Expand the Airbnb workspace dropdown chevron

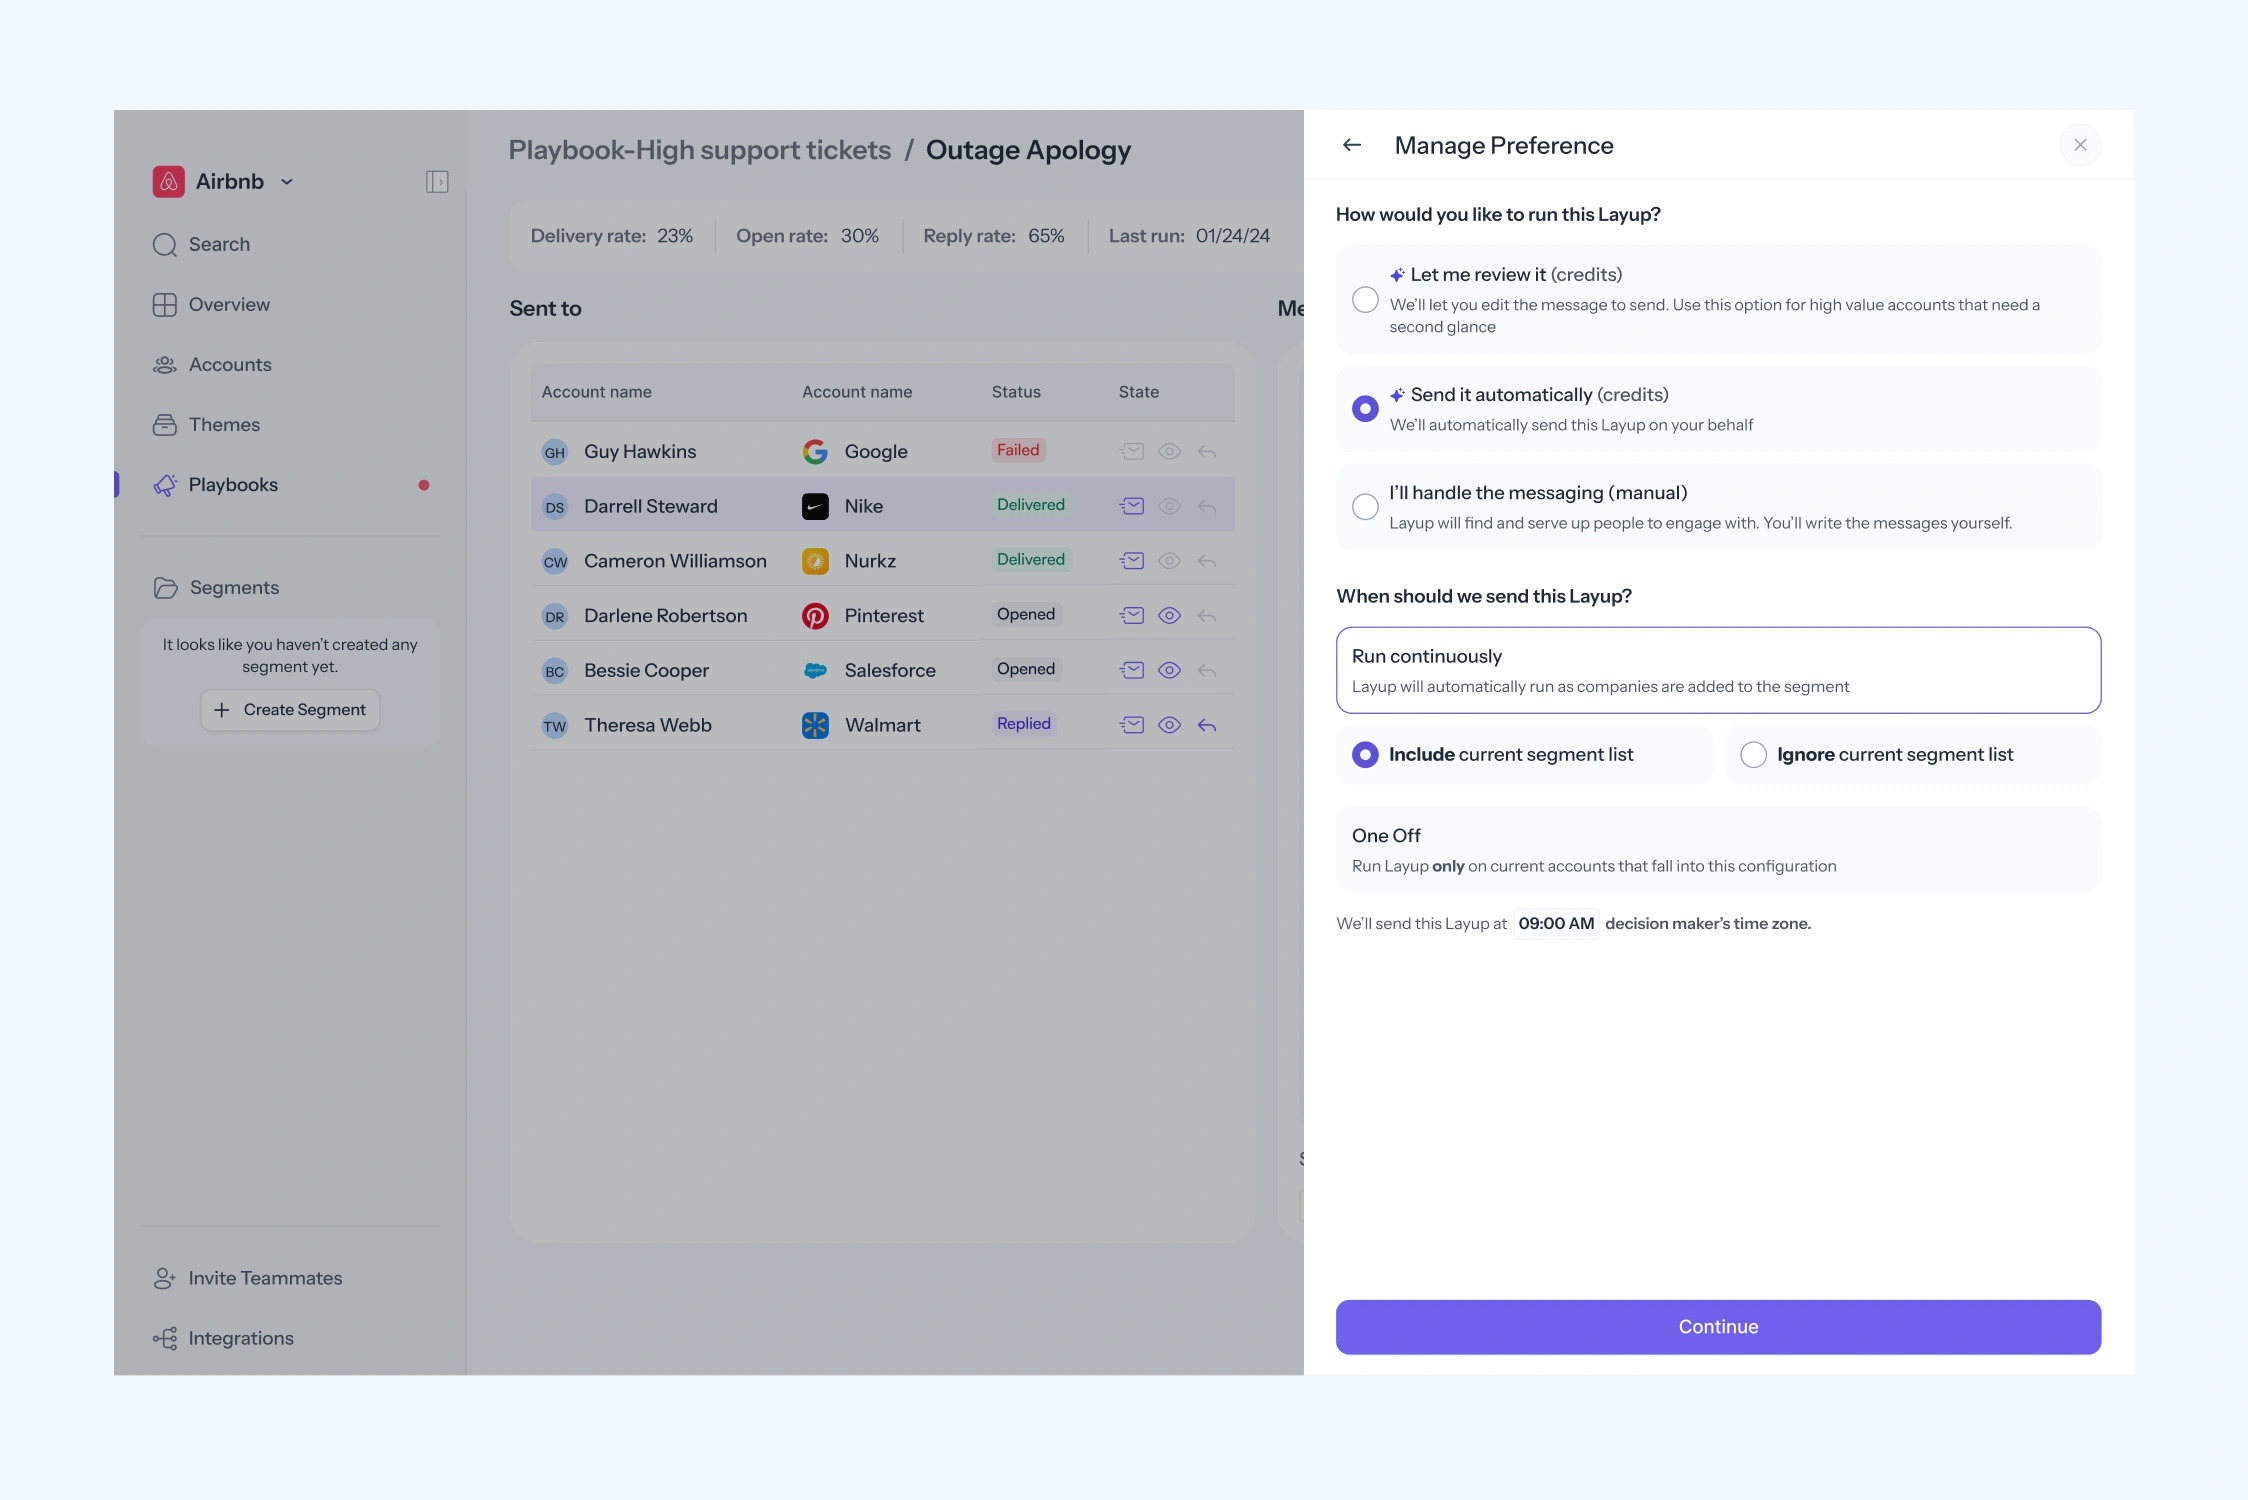click(287, 182)
